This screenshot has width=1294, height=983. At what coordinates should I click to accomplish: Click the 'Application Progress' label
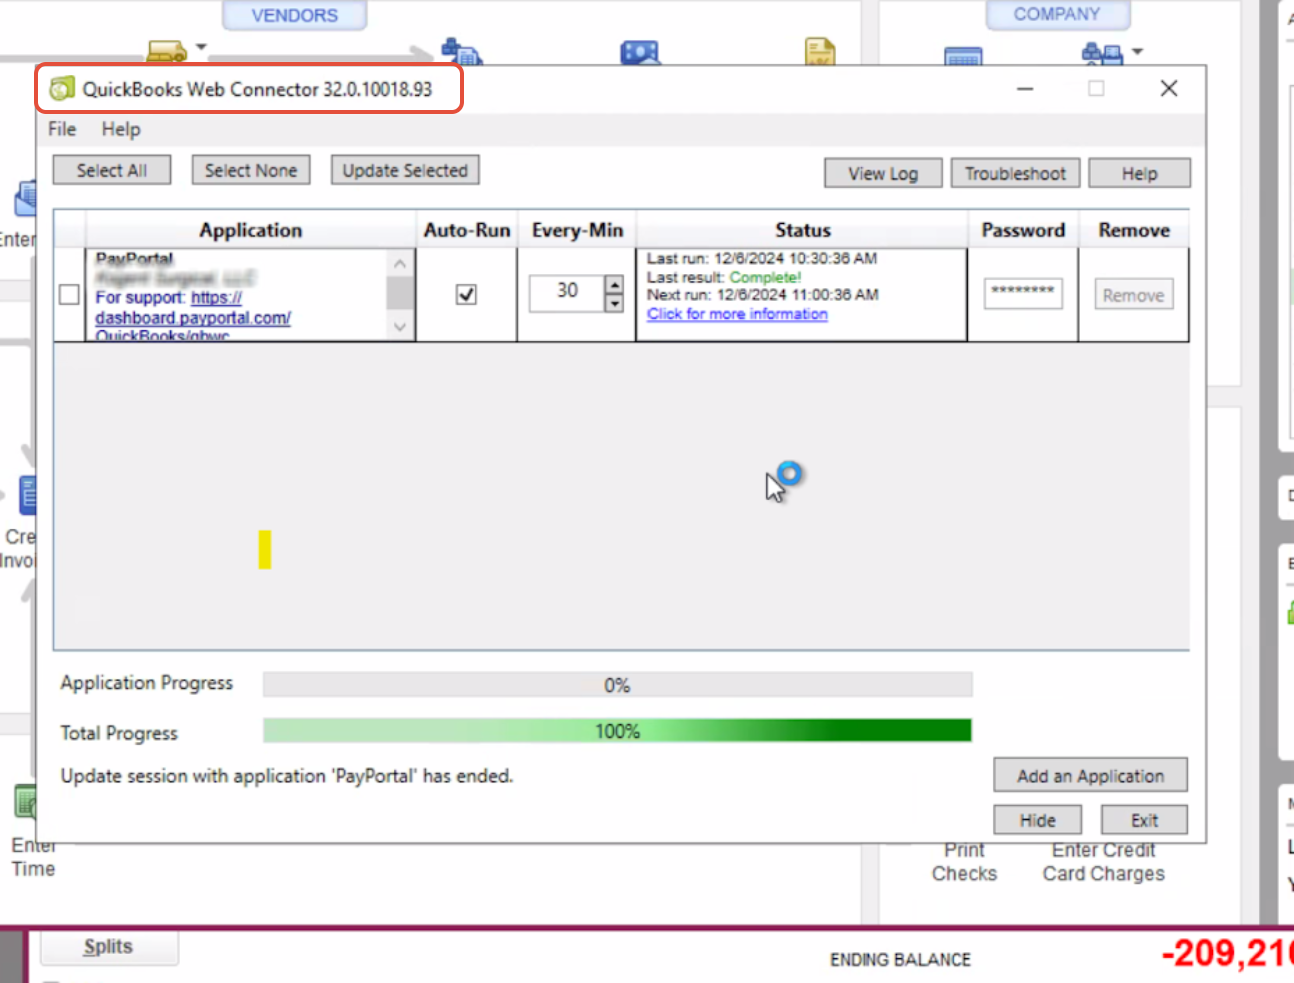pyautogui.click(x=147, y=683)
